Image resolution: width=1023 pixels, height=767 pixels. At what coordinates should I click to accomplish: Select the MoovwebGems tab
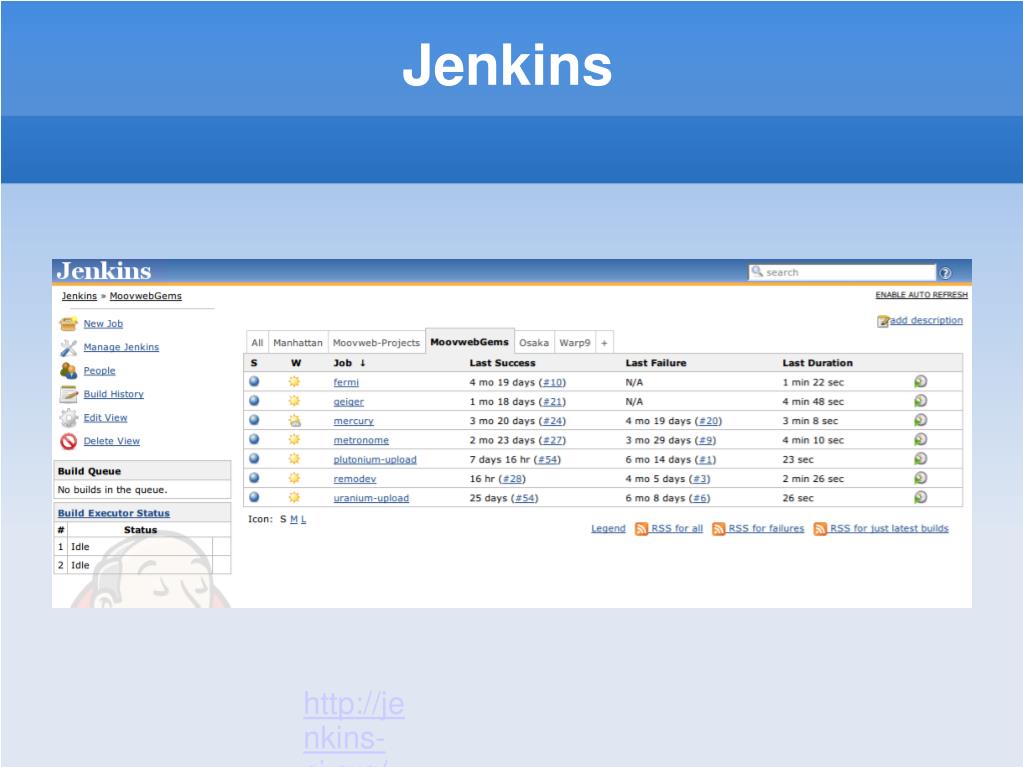pyautogui.click(x=470, y=341)
